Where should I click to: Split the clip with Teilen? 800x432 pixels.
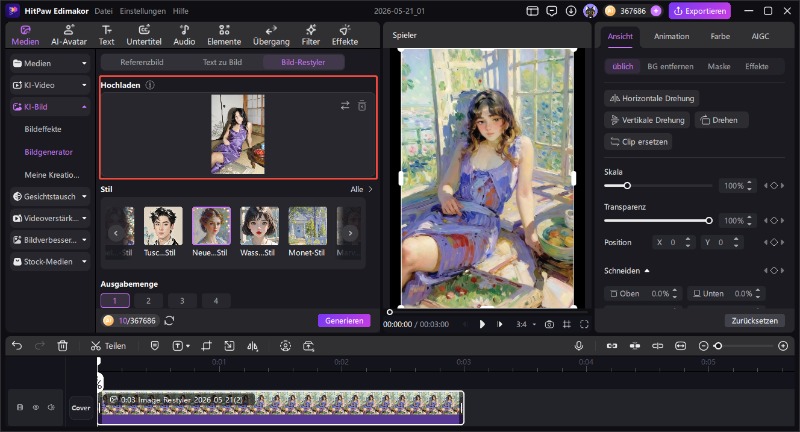click(108, 346)
